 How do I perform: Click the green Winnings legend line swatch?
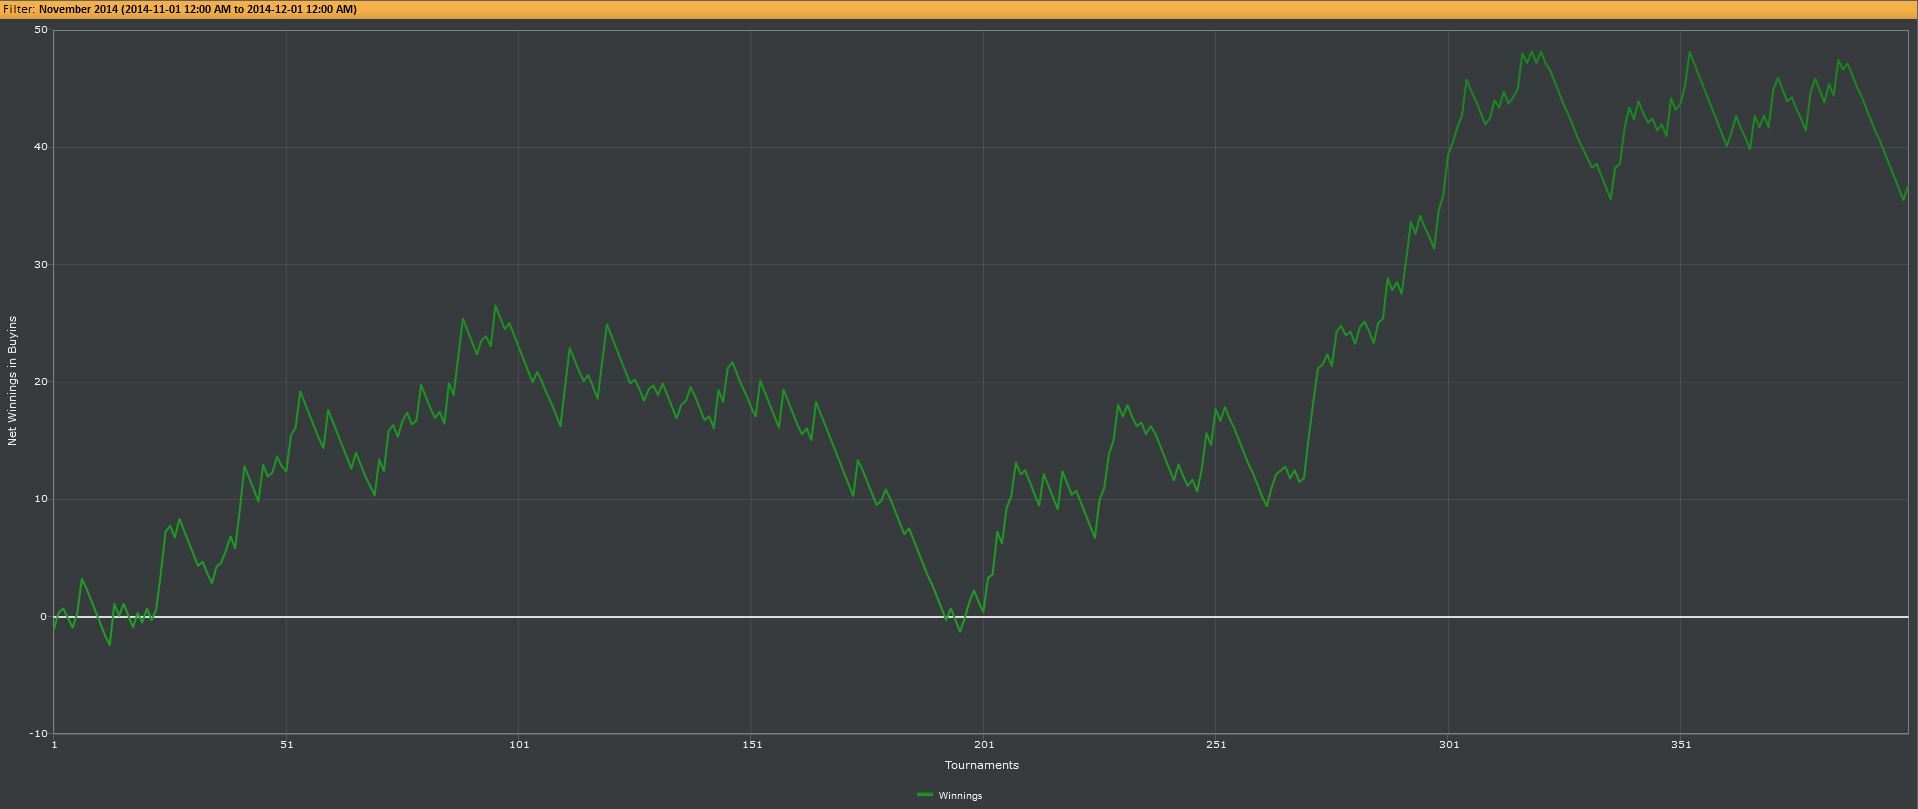pos(925,795)
